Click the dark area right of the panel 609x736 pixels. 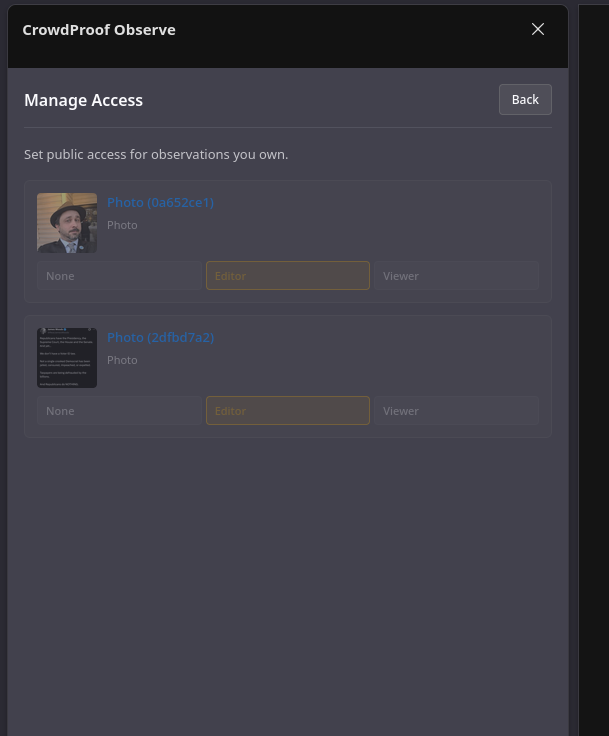click(594, 400)
